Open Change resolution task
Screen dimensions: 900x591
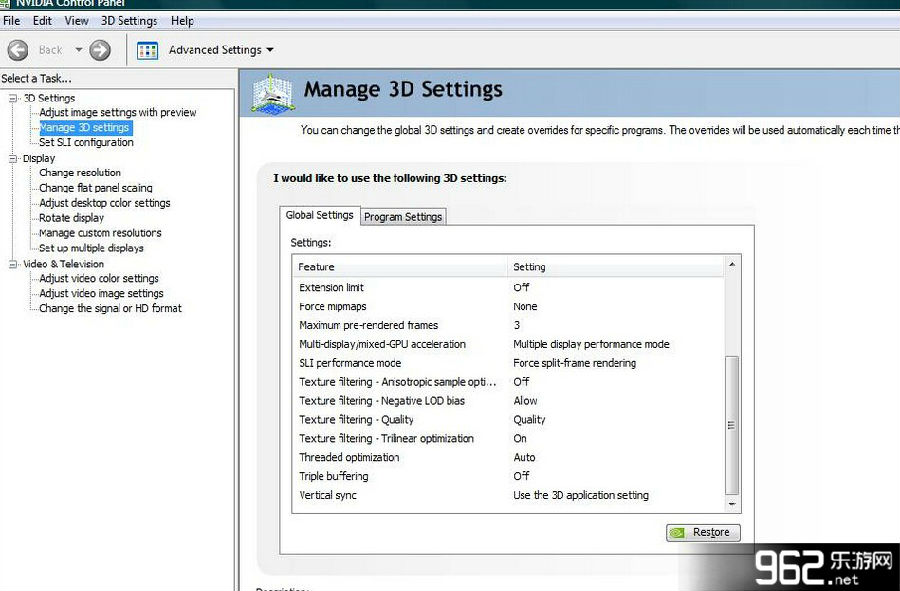(x=80, y=173)
